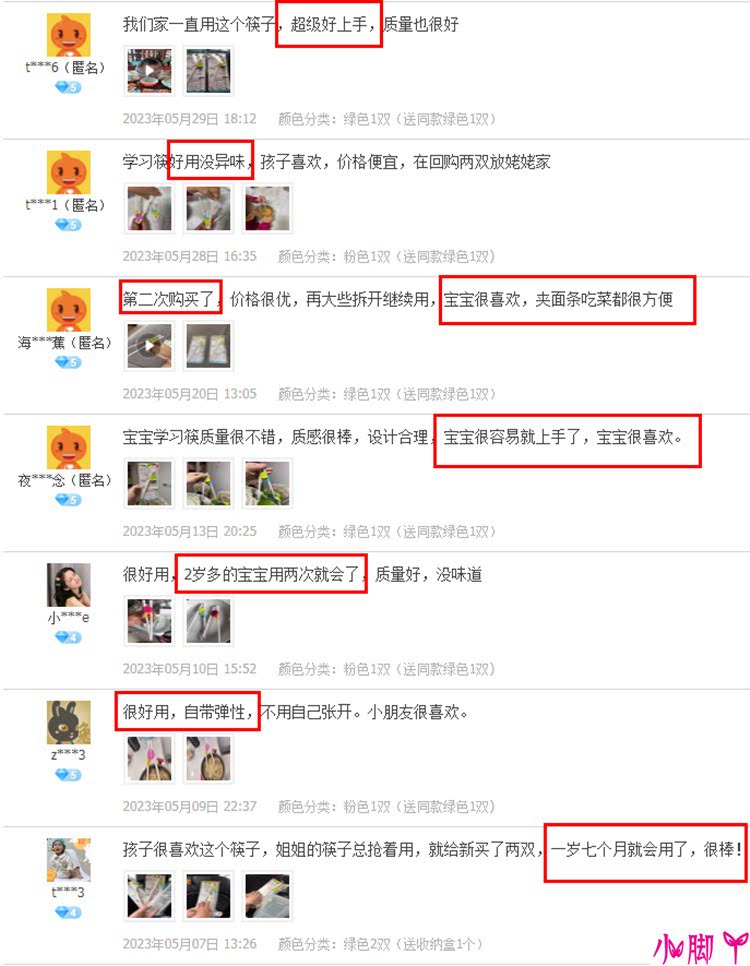Open the third photo in t***1's review
This screenshot has height=966, width=750.
coord(267,209)
